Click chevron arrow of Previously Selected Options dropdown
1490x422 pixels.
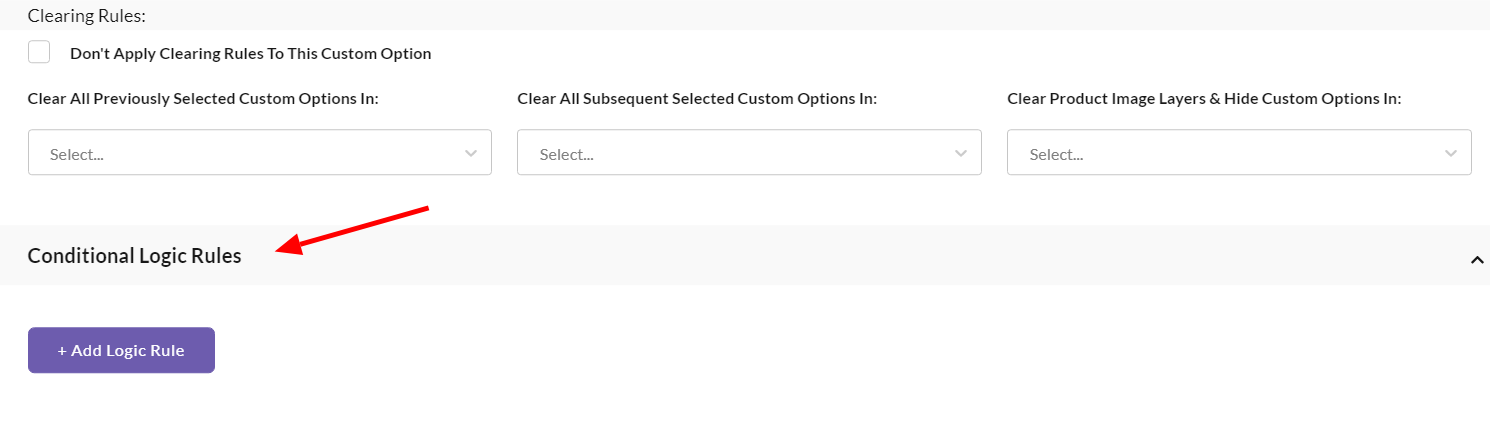(471, 153)
